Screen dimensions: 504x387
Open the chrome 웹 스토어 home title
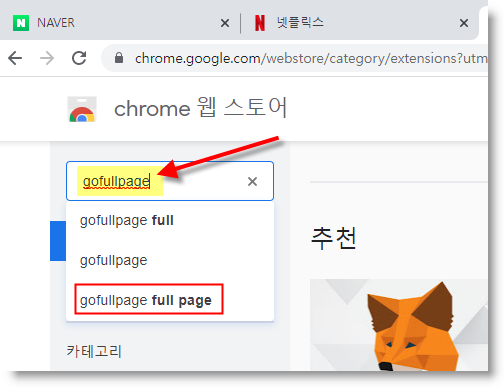(200, 108)
